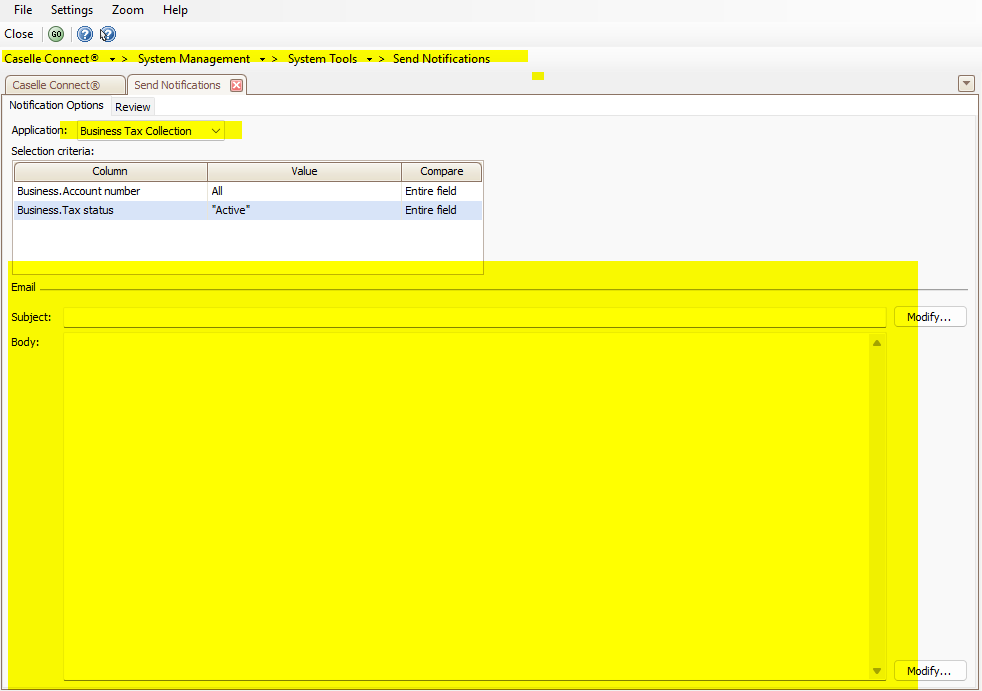Expand the System Tools breadcrumb arrow
The width and height of the screenshot is (982, 691).
coord(369,59)
